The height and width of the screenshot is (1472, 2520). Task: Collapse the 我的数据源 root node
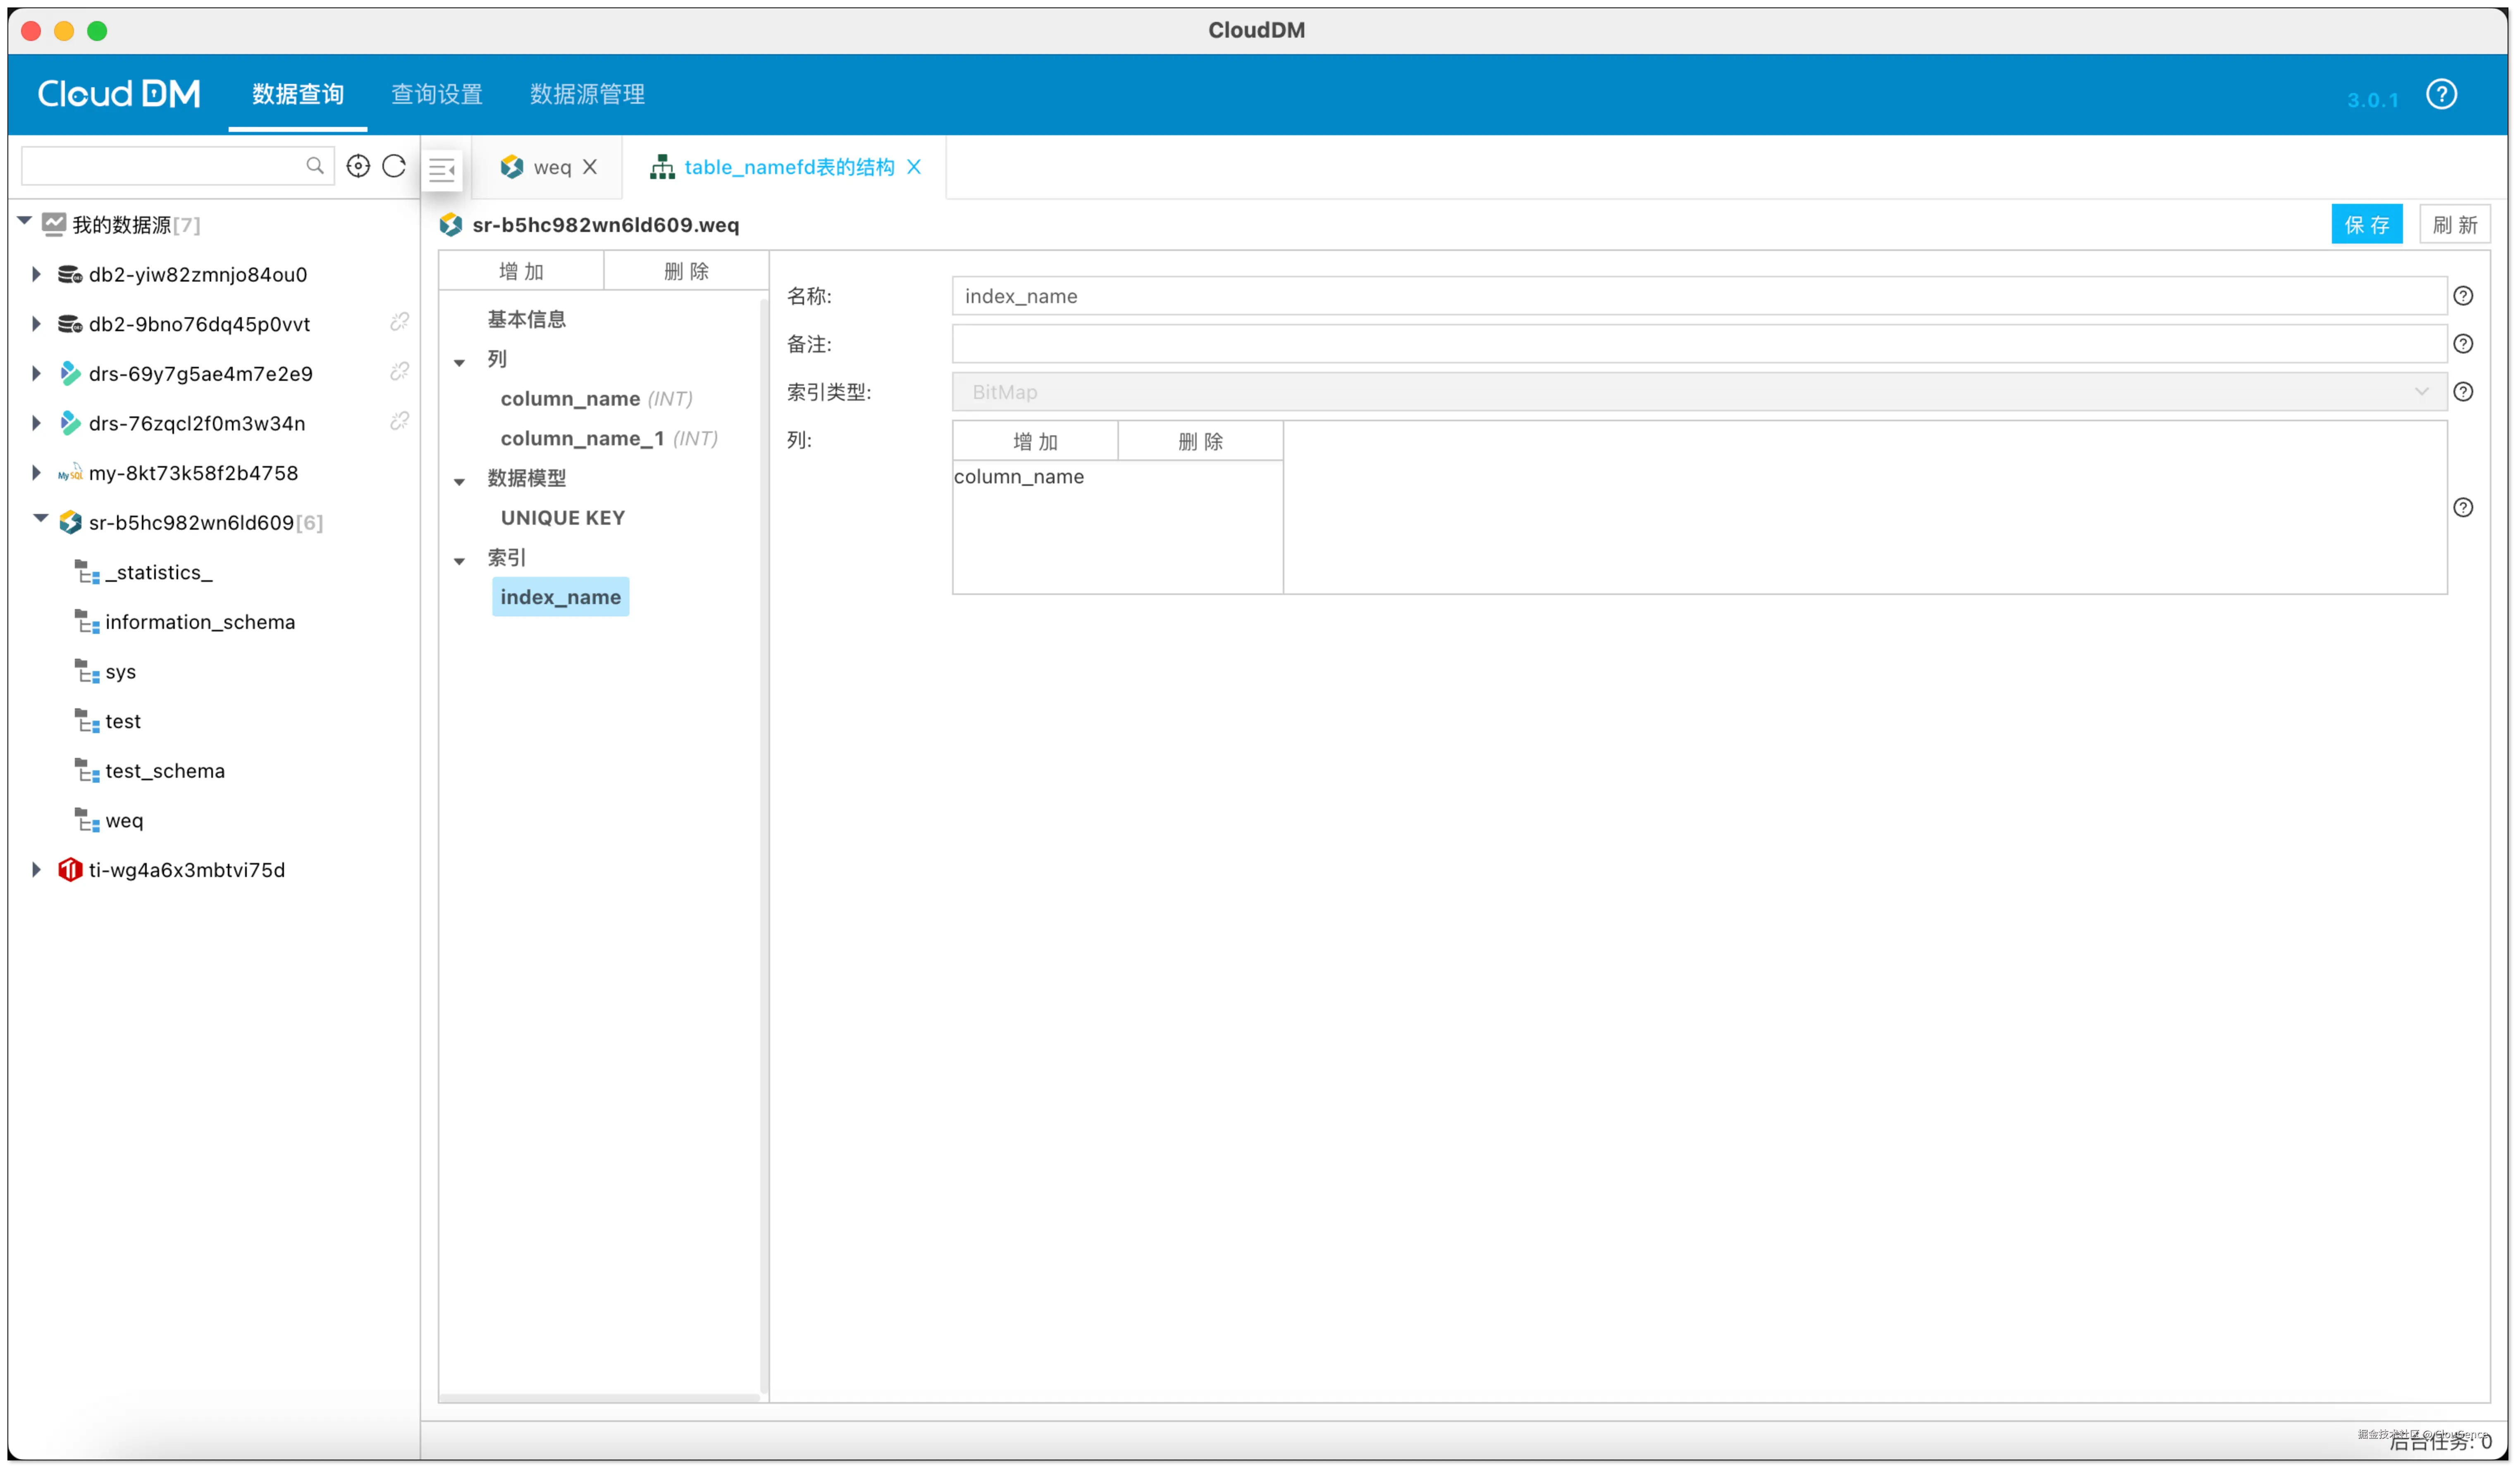pyautogui.click(x=24, y=221)
